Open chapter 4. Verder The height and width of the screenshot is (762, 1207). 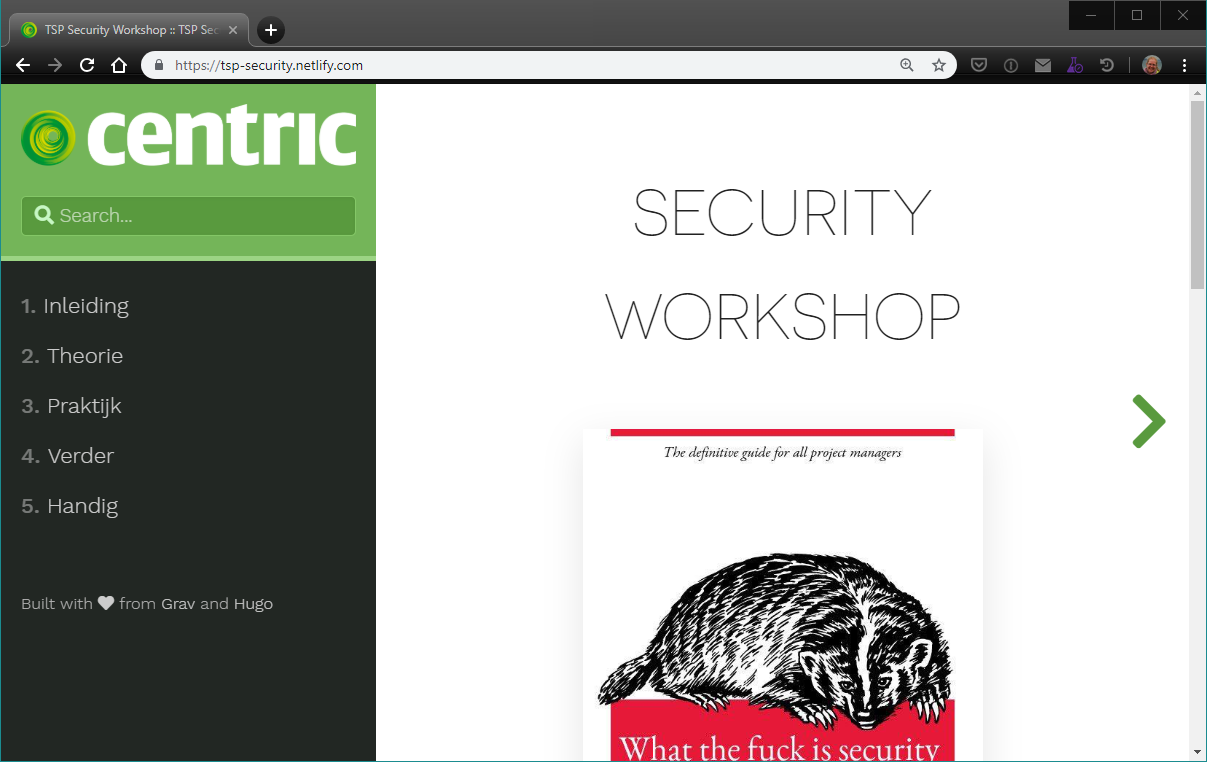point(67,456)
